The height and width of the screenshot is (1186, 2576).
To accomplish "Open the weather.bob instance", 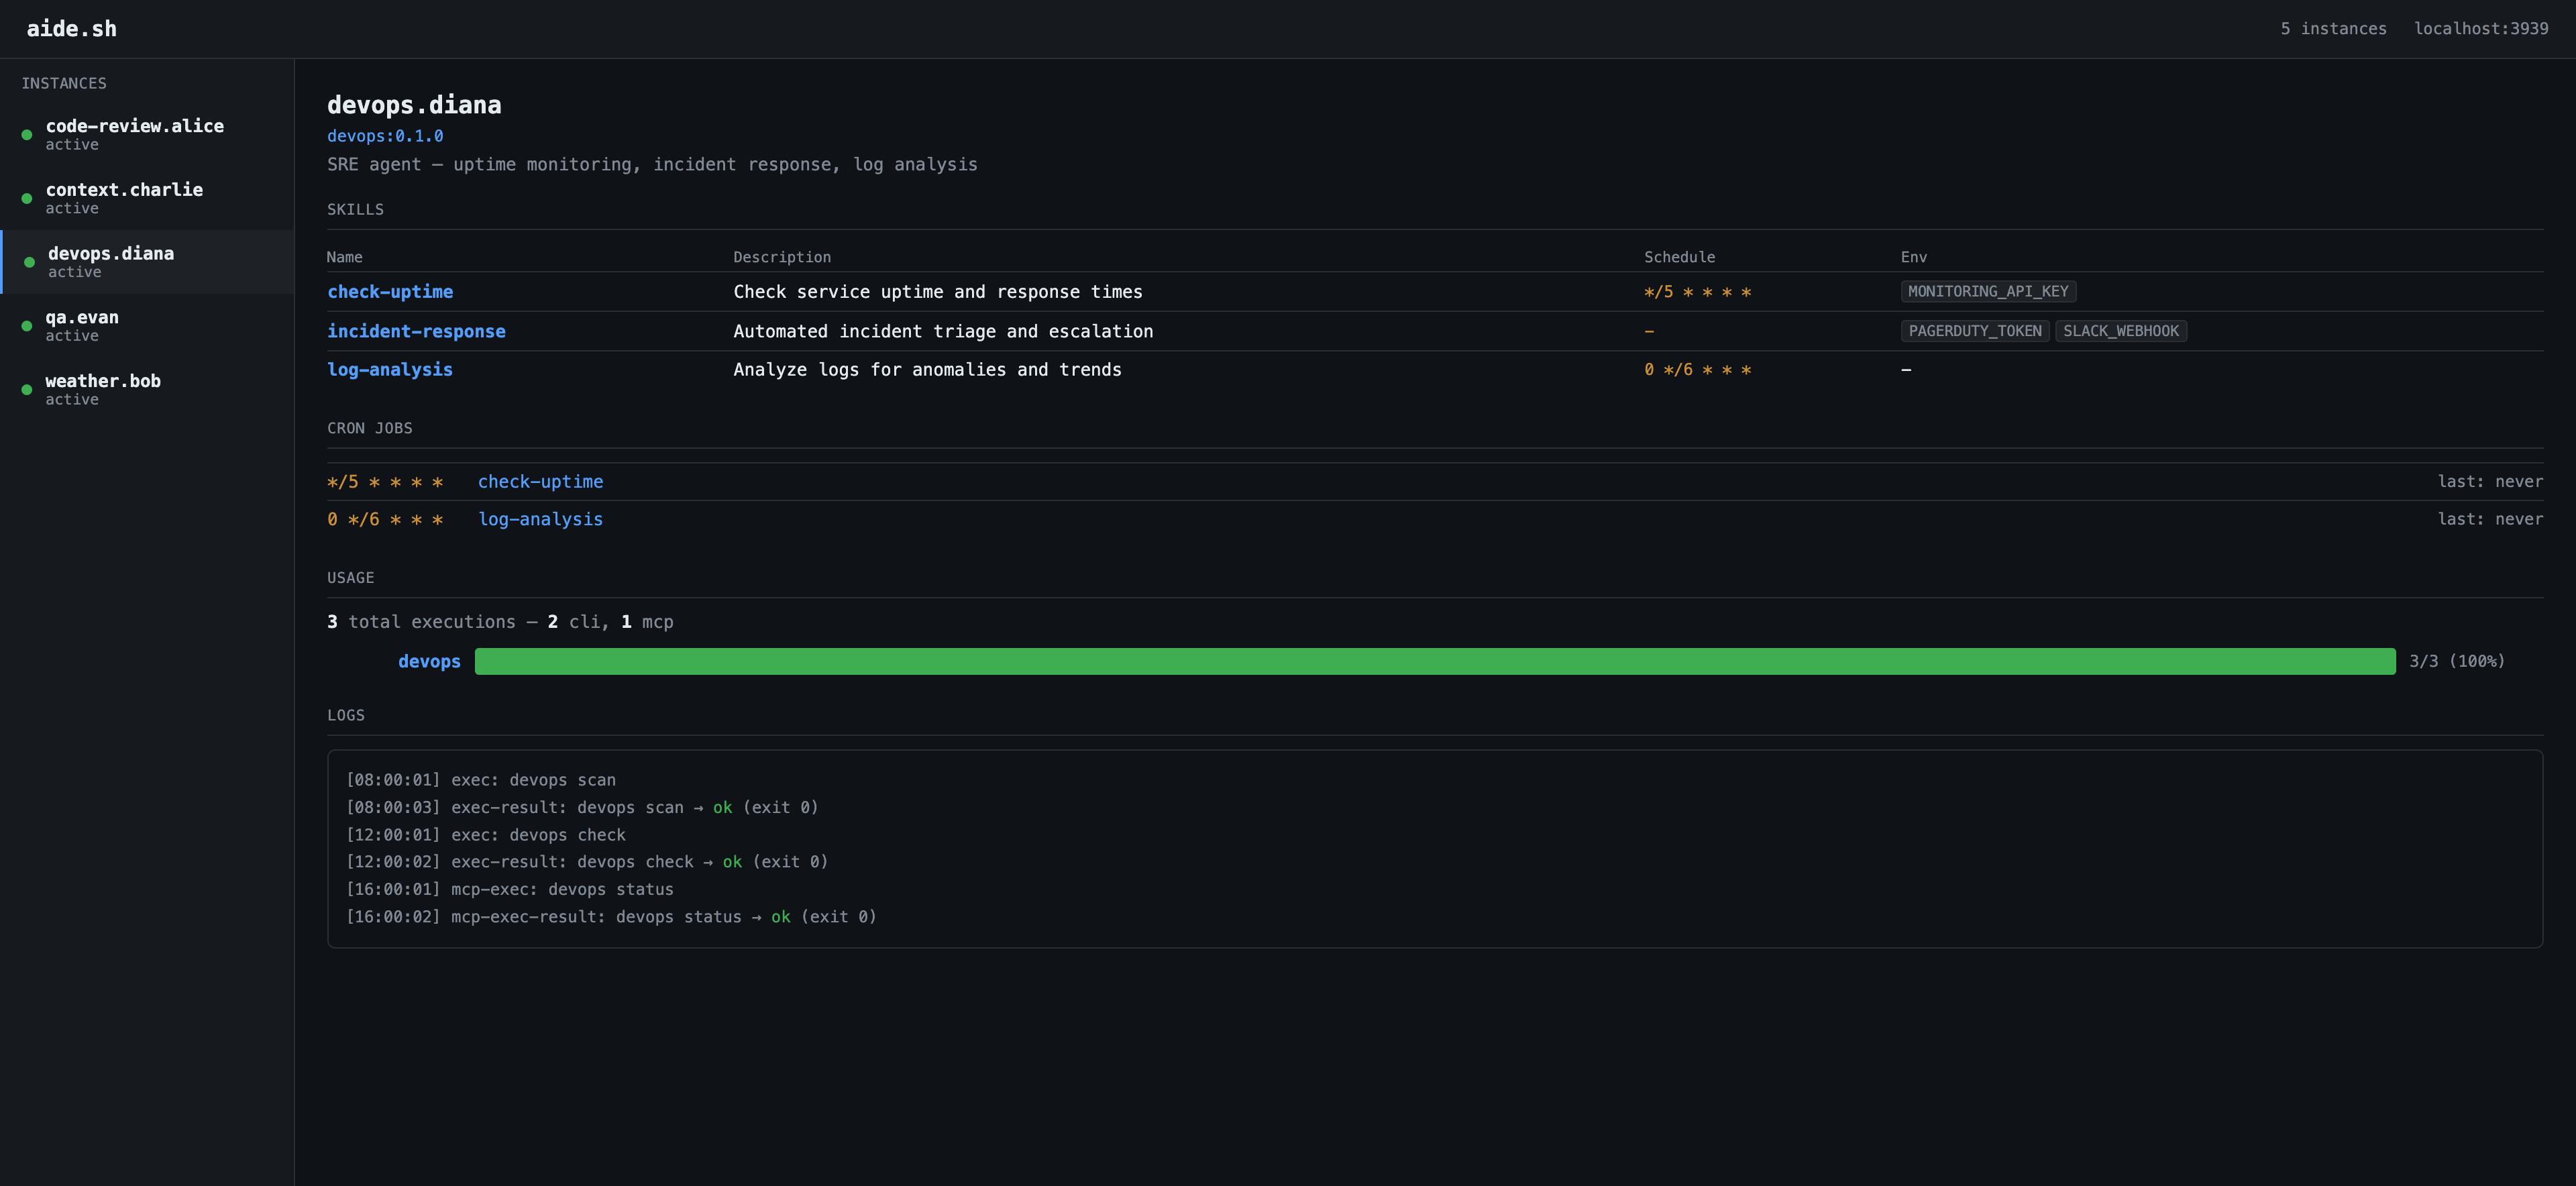I will pos(103,381).
